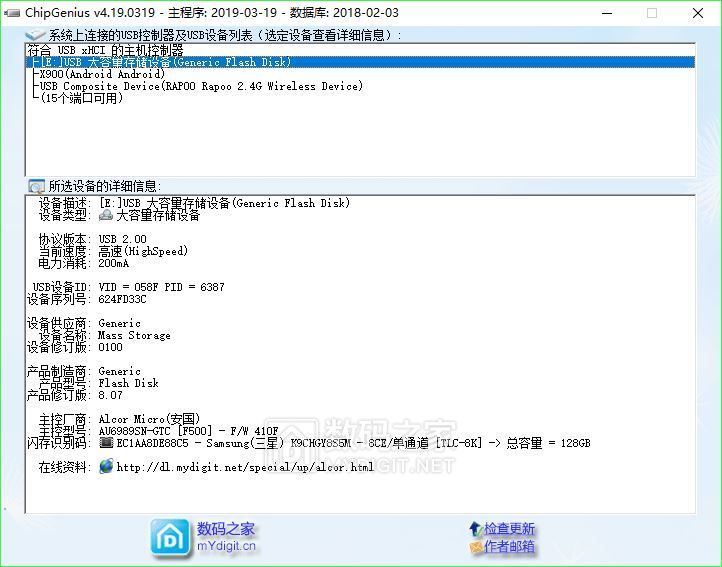Open the 数码之家 website link

click(x=226, y=529)
